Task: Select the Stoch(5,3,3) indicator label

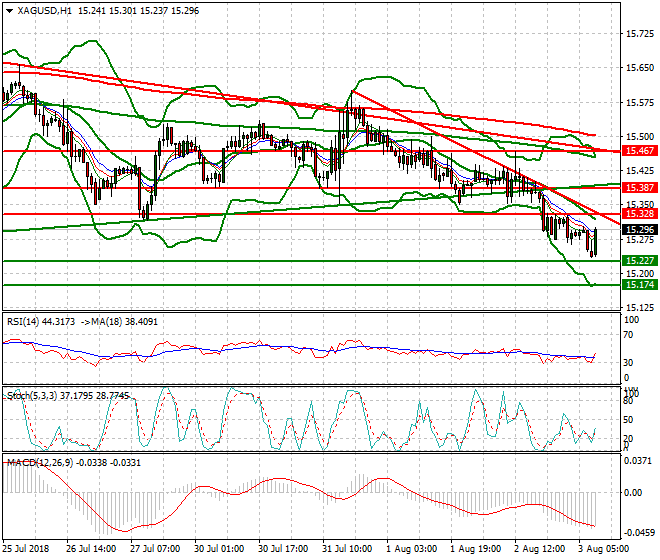Action: coord(32,396)
